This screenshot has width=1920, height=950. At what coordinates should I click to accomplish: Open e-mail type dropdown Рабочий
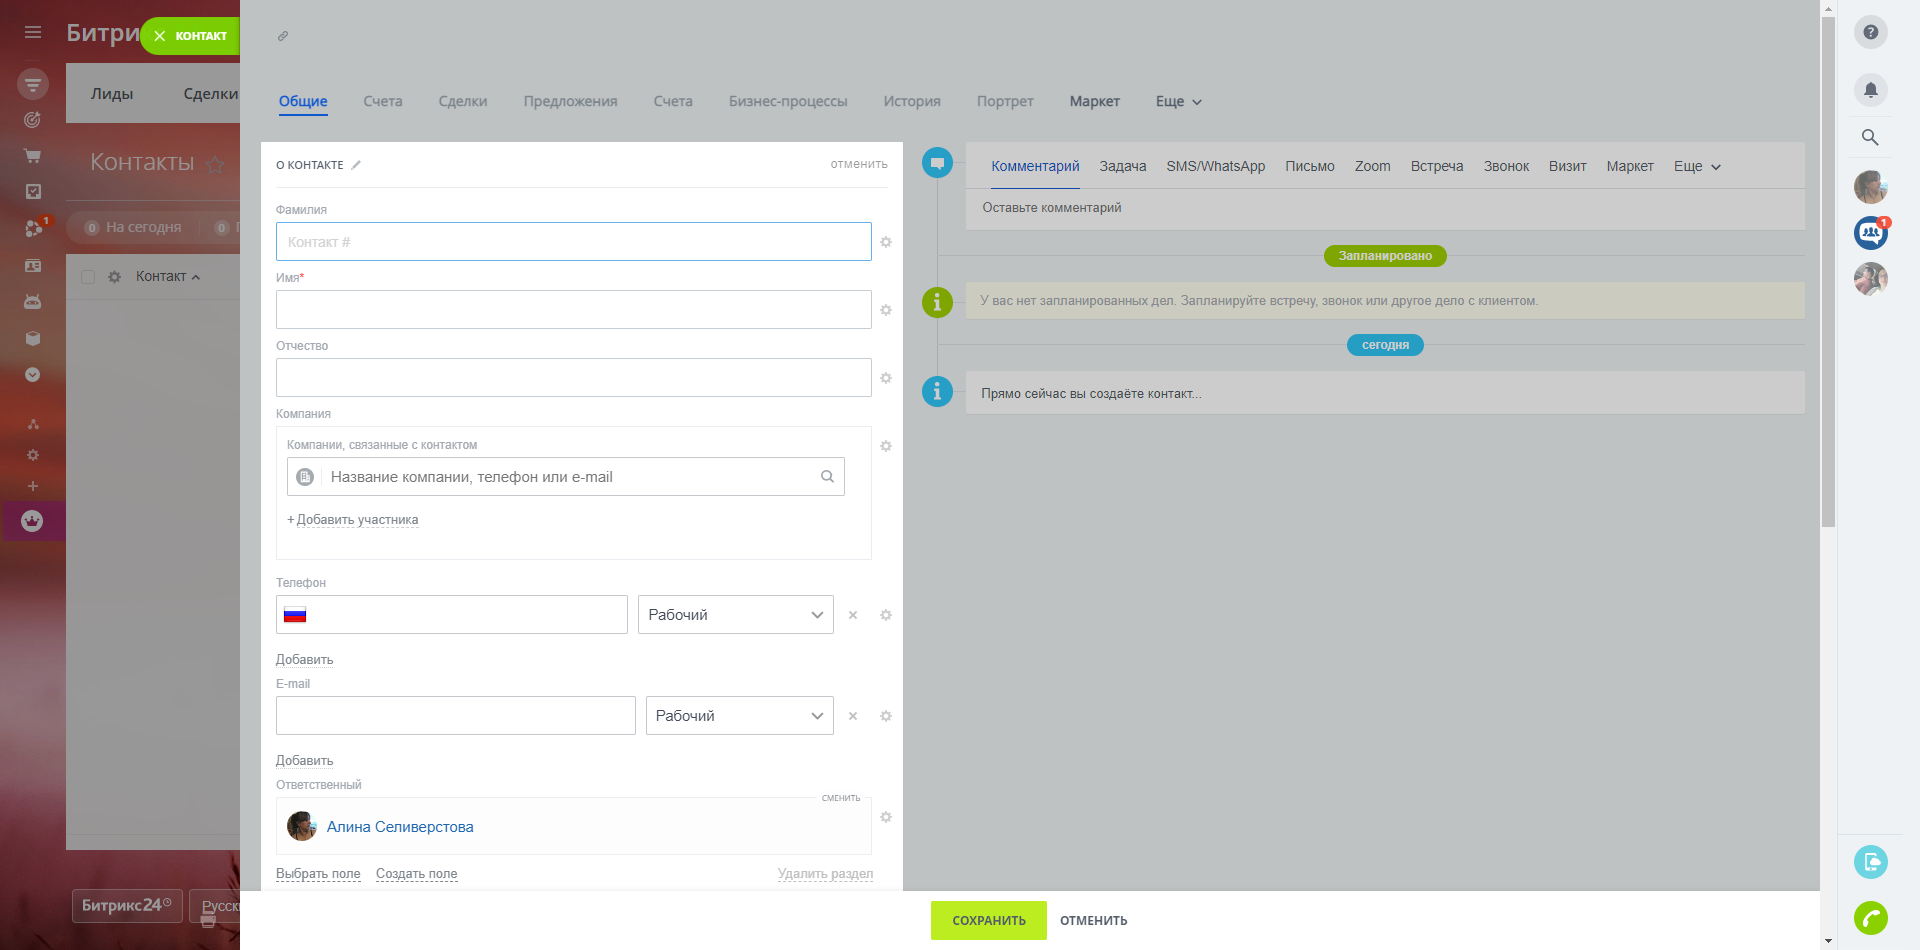[740, 716]
